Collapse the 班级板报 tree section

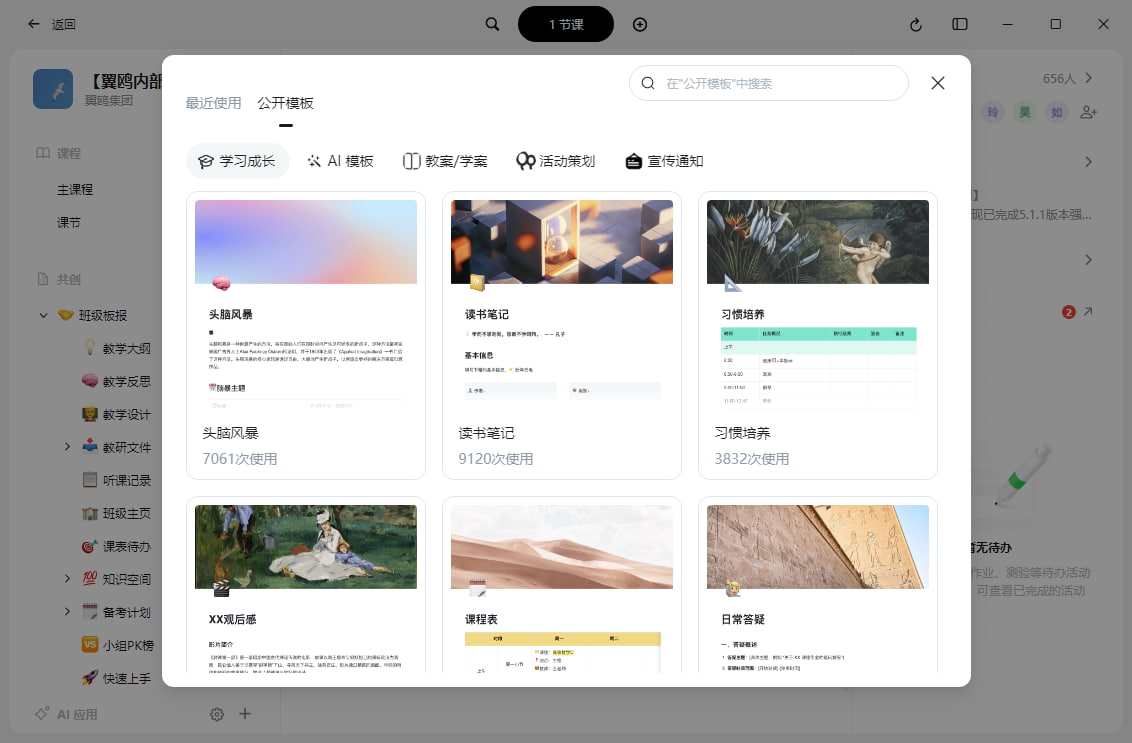(x=43, y=316)
